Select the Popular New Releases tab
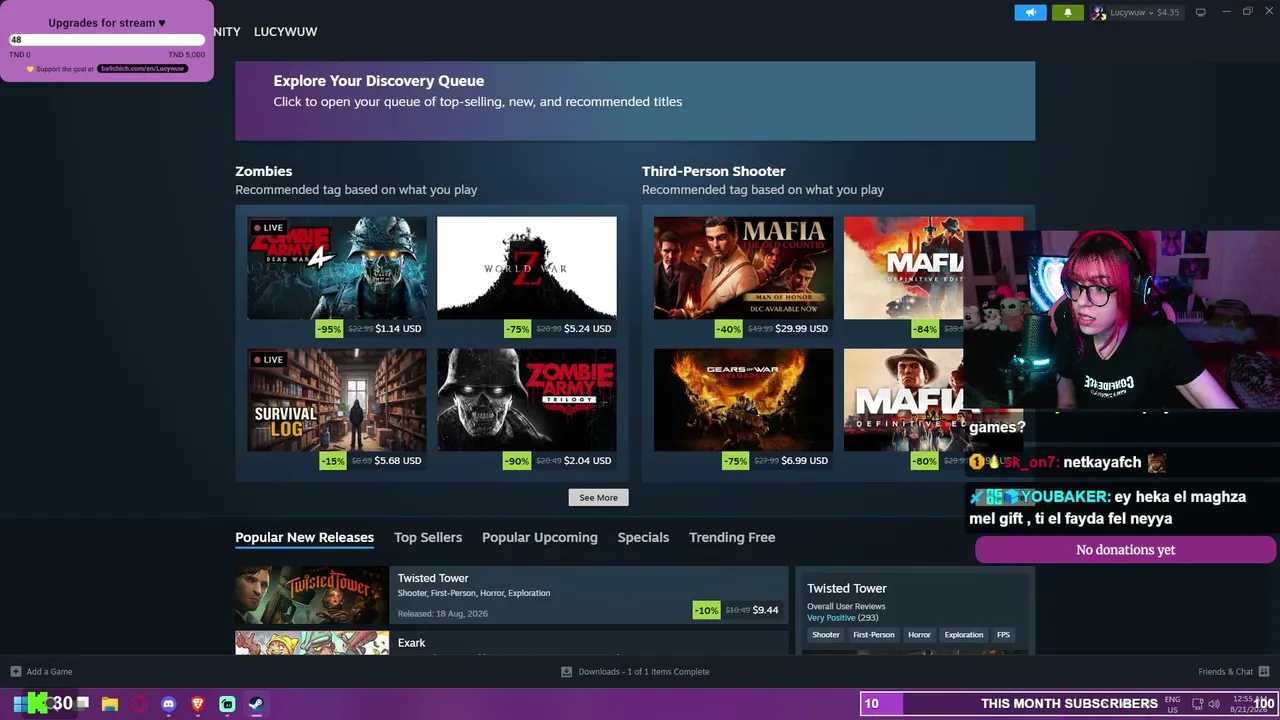Image resolution: width=1280 pixels, height=720 pixels. click(x=305, y=538)
